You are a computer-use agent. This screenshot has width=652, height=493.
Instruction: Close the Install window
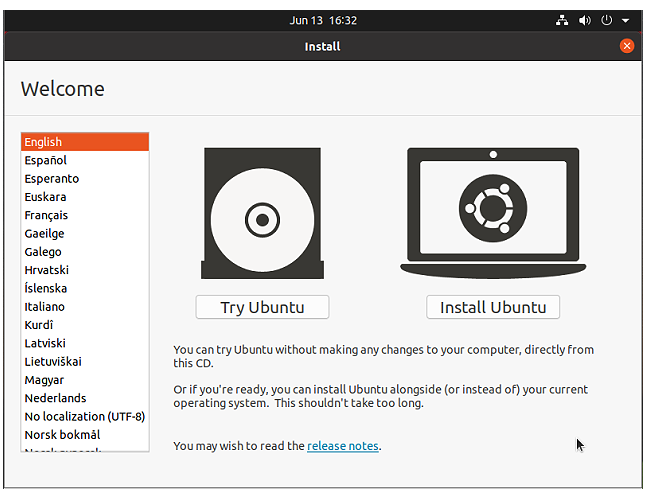pyautogui.click(x=627, y=46)
